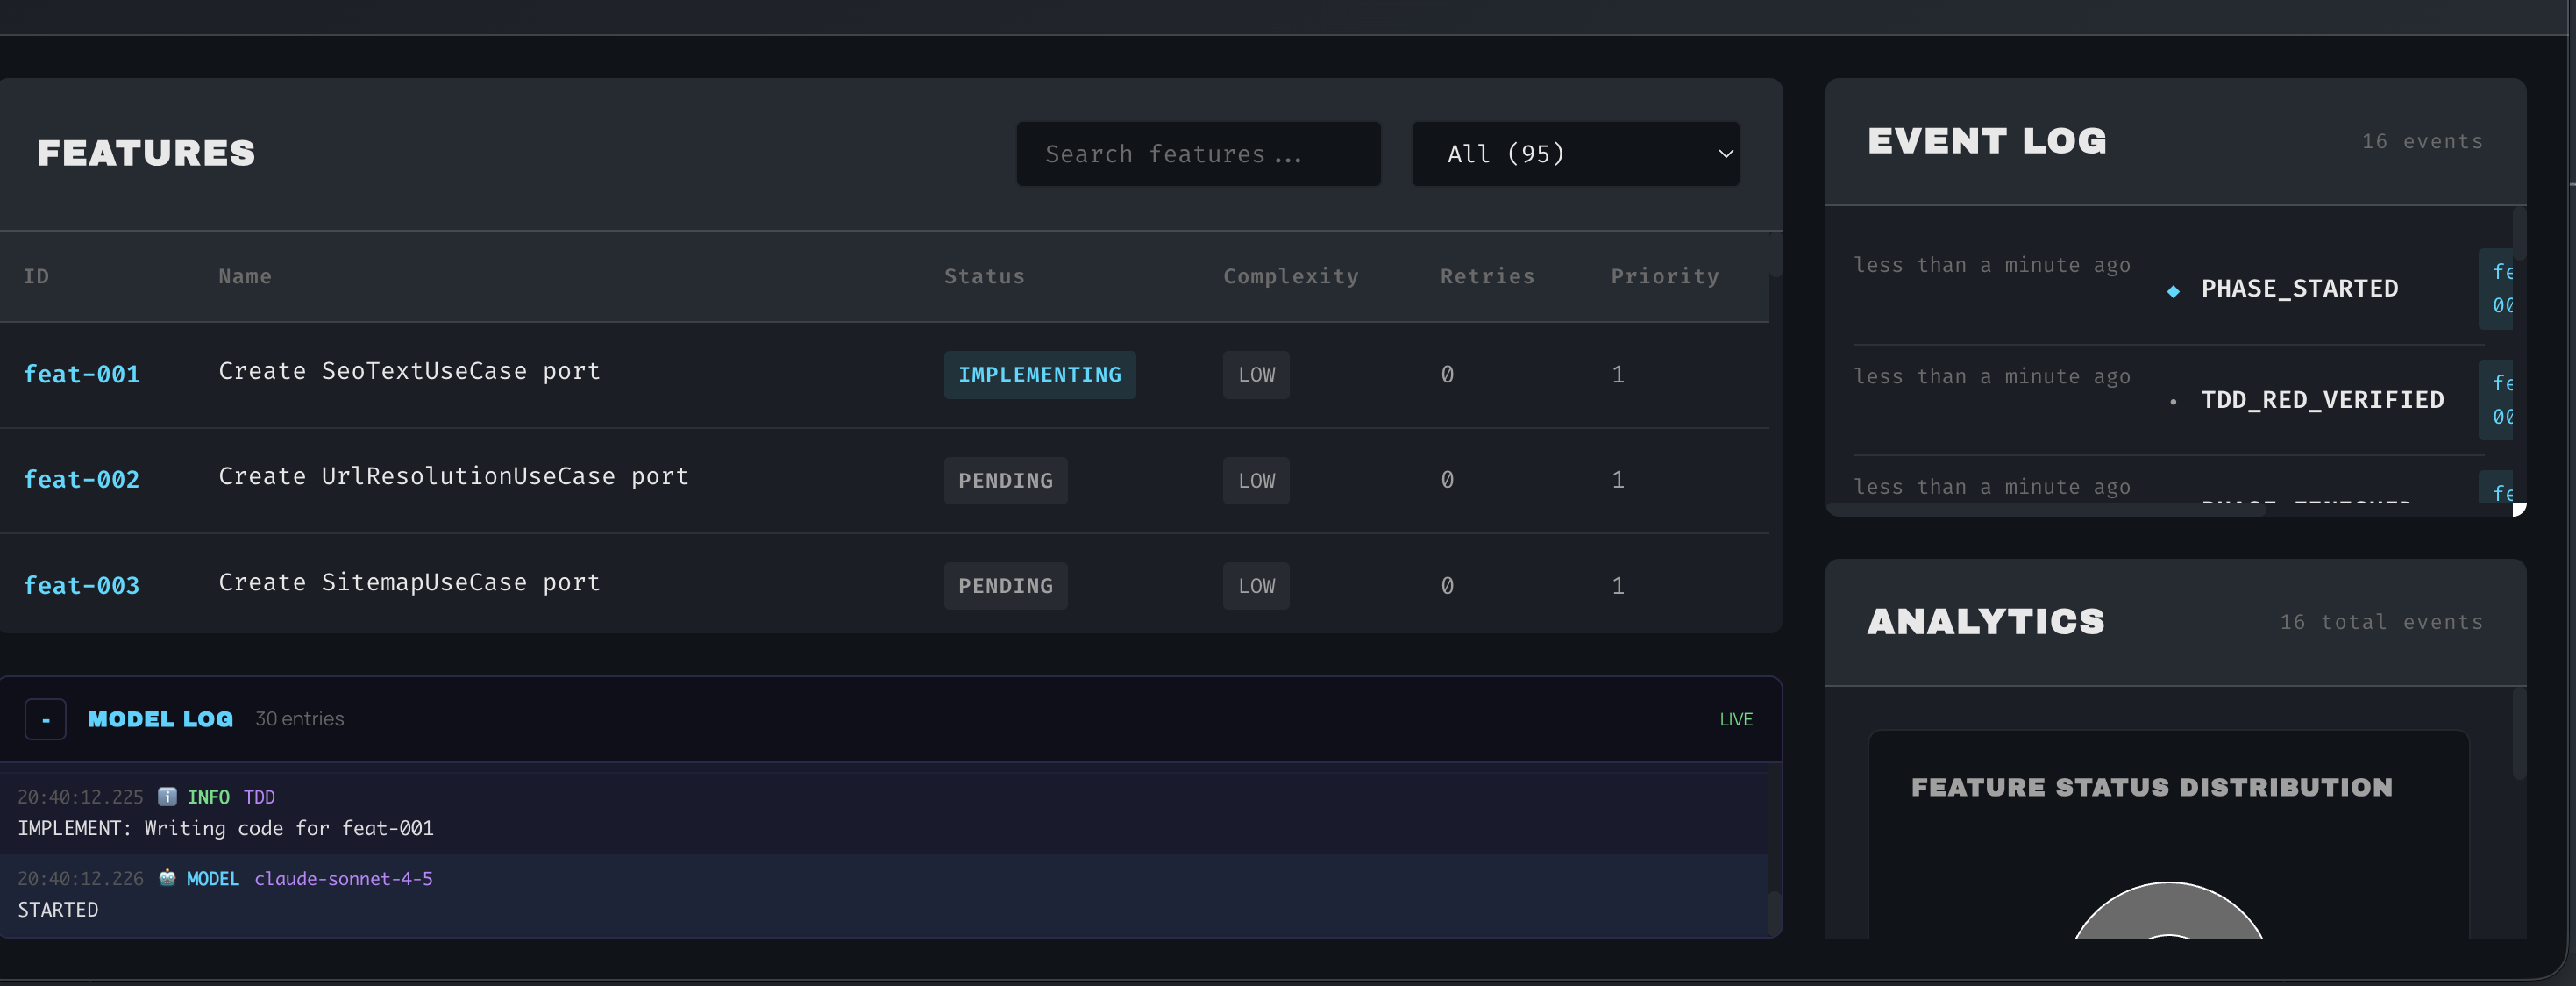Click the LIVE indicator in Model Log
The image size is (2576, 986).
pos(1735,719)
